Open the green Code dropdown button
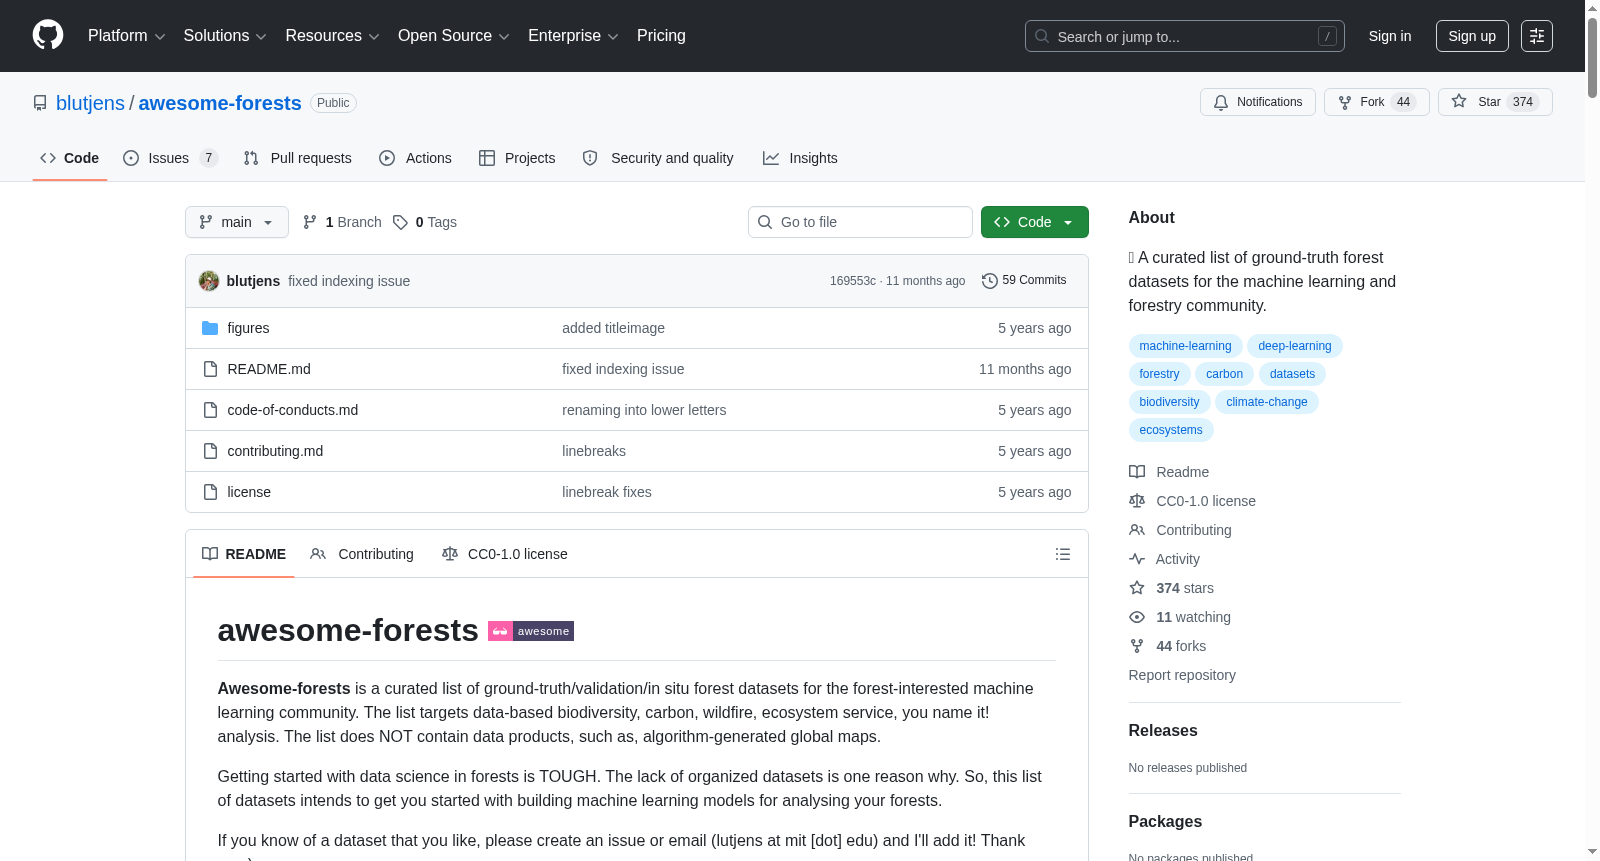 tap(1035, 222)
